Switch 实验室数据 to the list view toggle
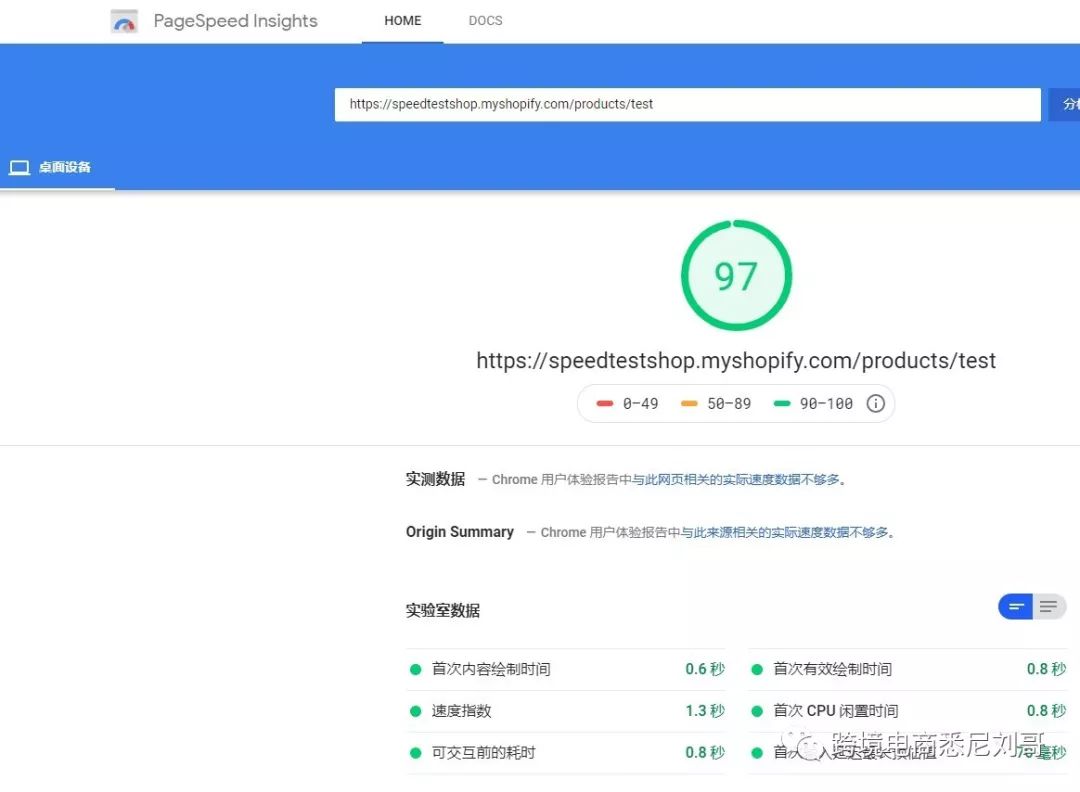This screenshot has height=792, width=1080. tap(1048, 606)
